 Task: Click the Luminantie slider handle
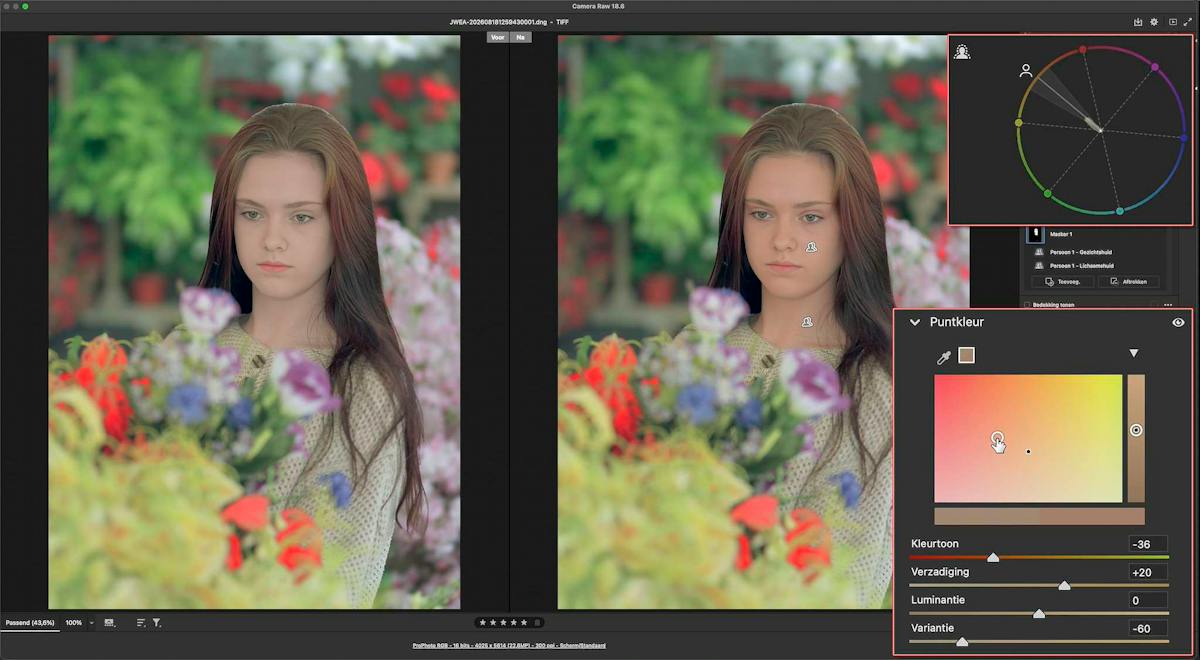[1039, 614]
